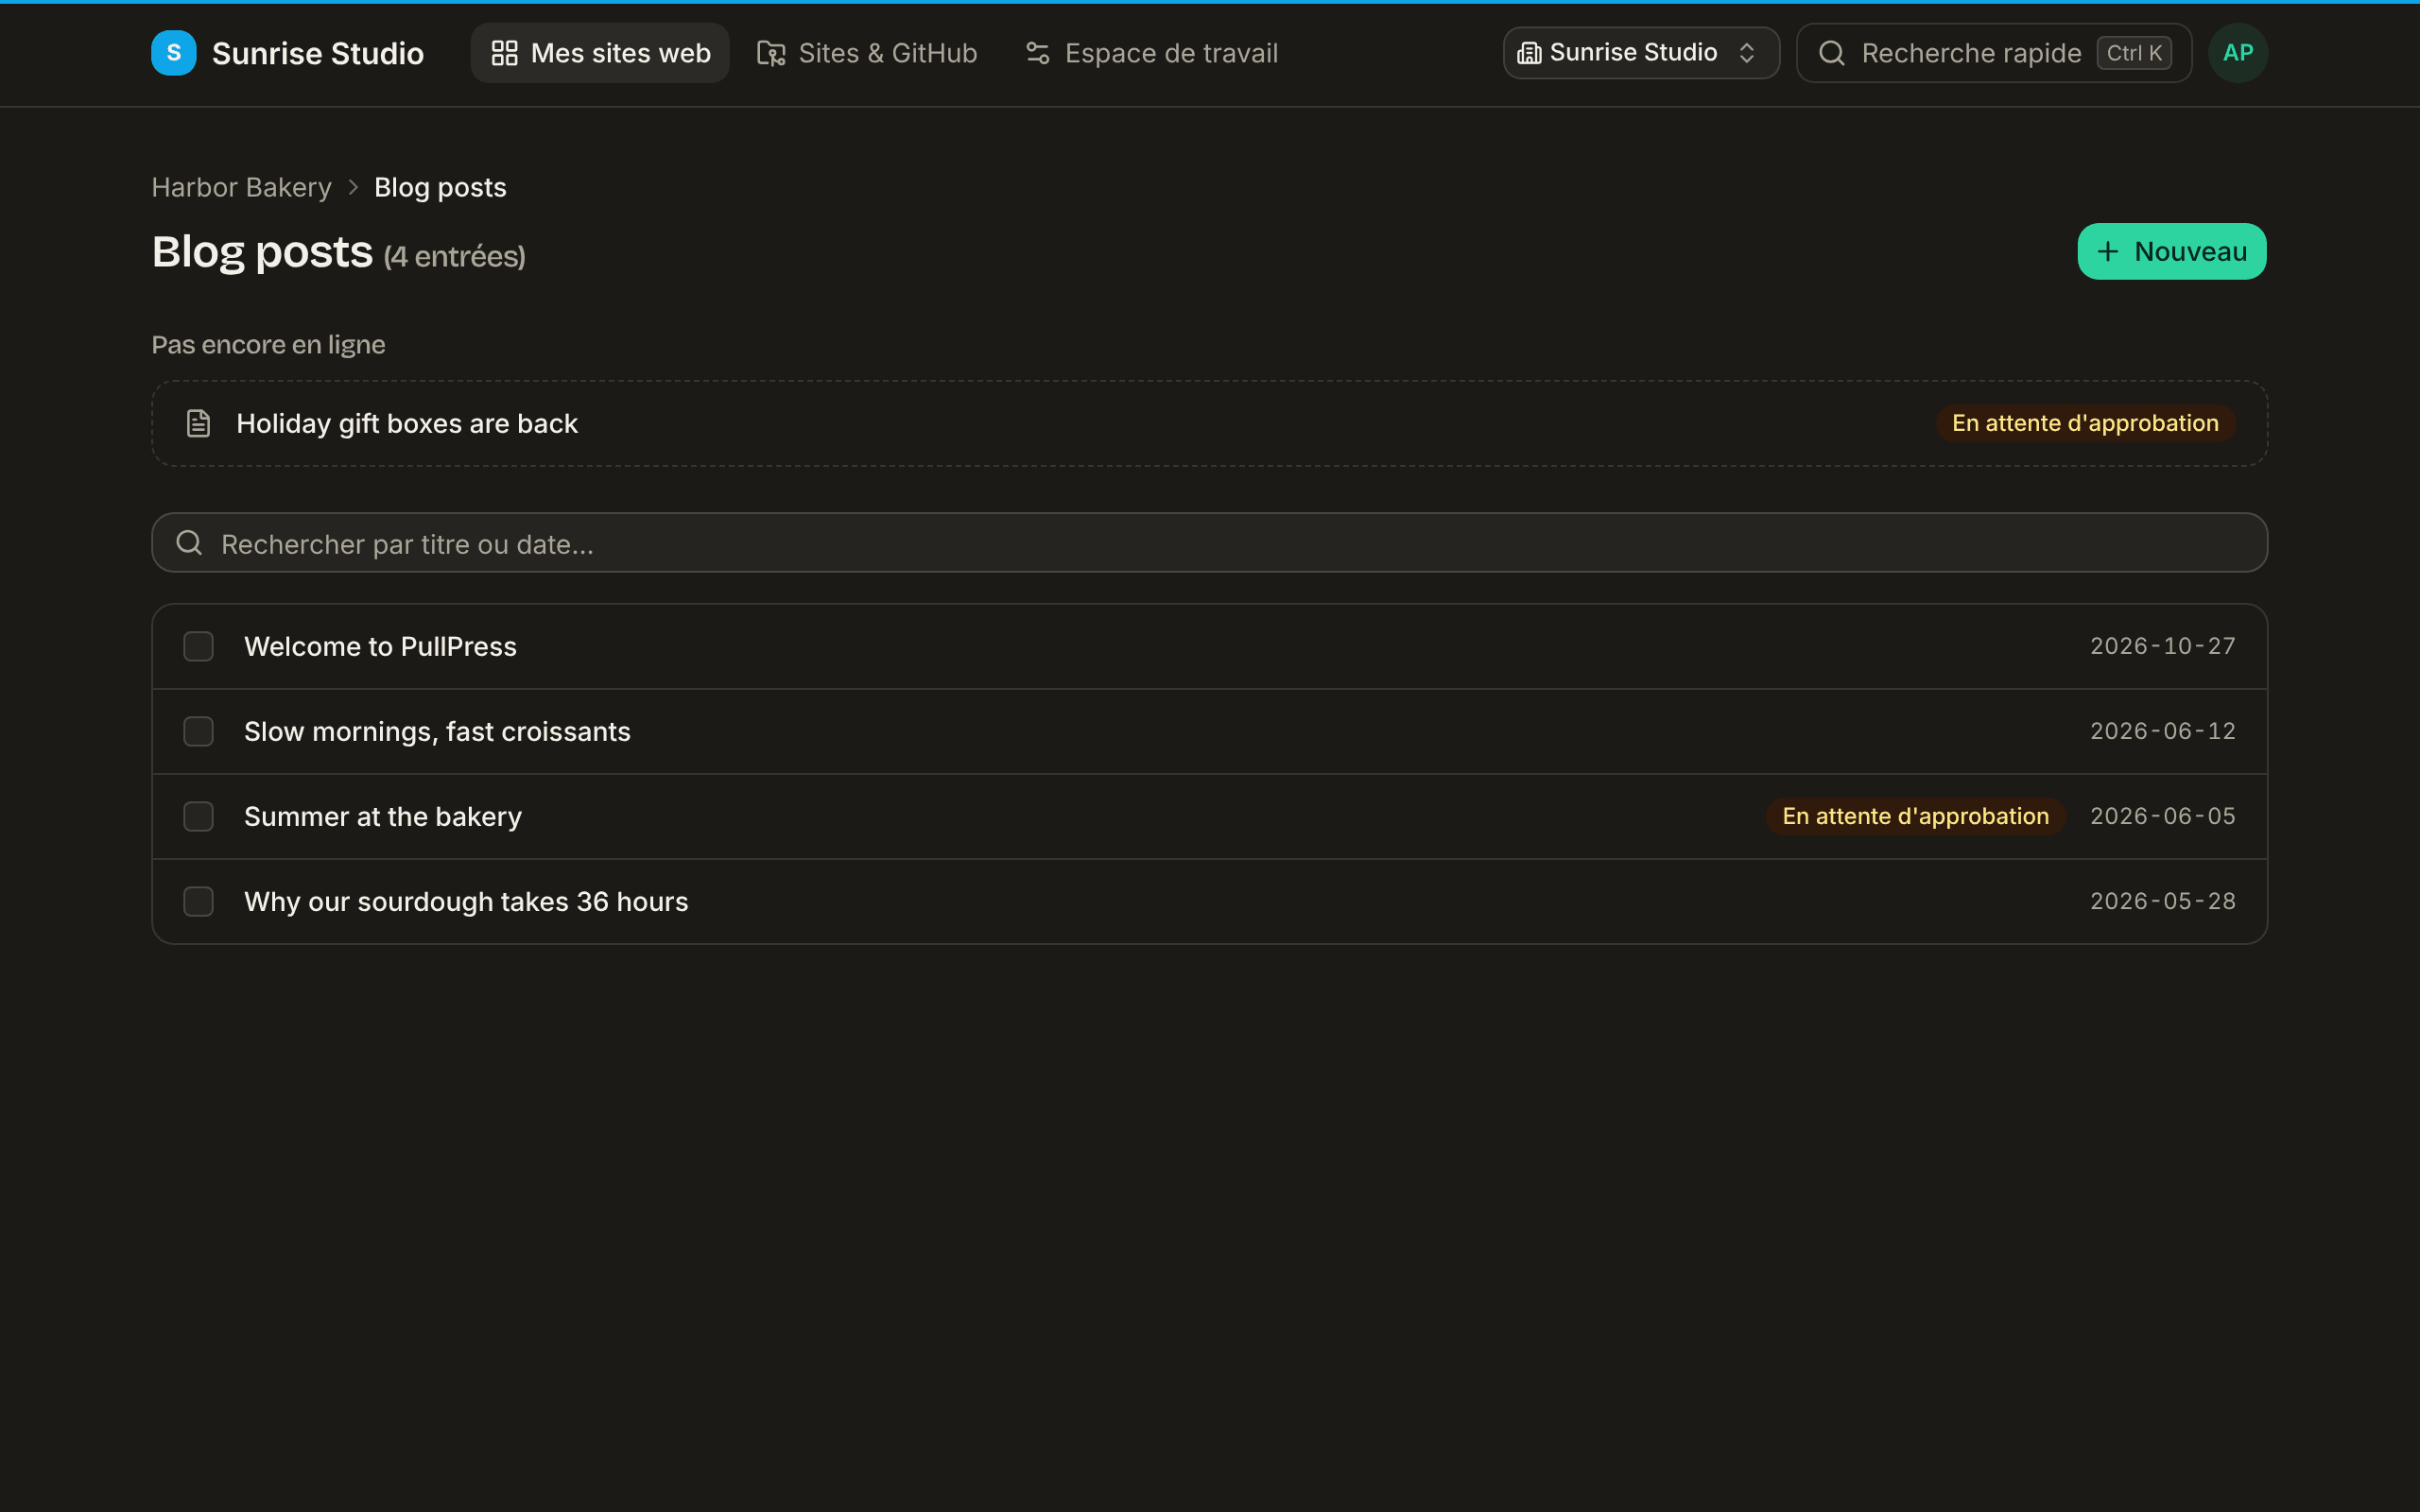Open the Recherche rapide search box
Image resolution: width=2420 pixels, height=1512 pixels.
point(1994,53)
